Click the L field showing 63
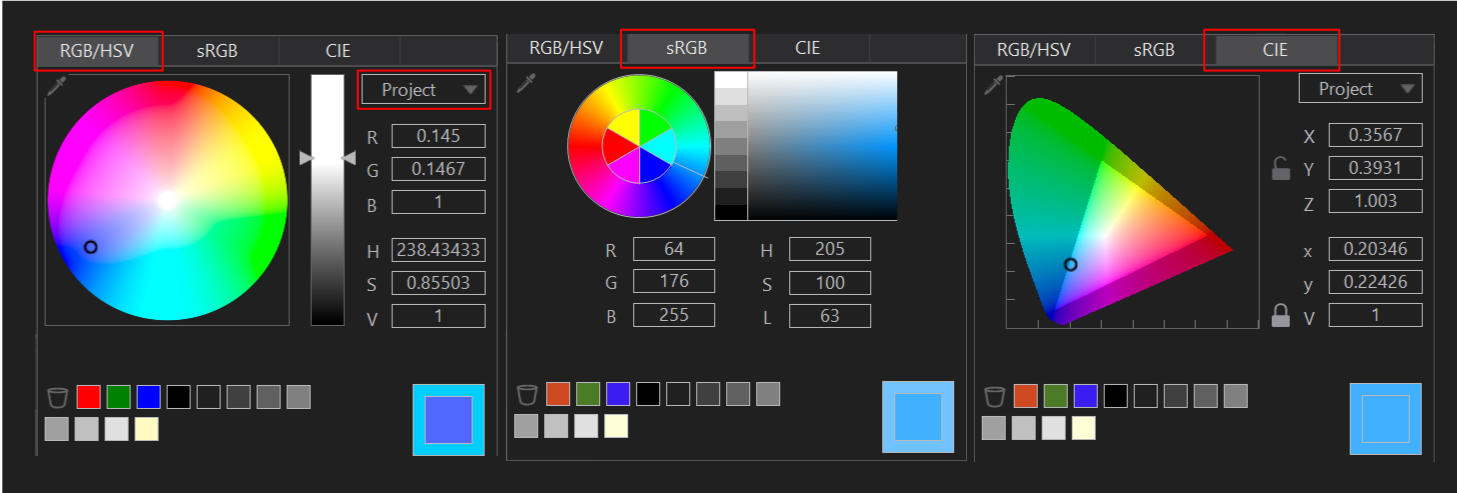This screenshot has width=1457, height=493. [829, 317]
